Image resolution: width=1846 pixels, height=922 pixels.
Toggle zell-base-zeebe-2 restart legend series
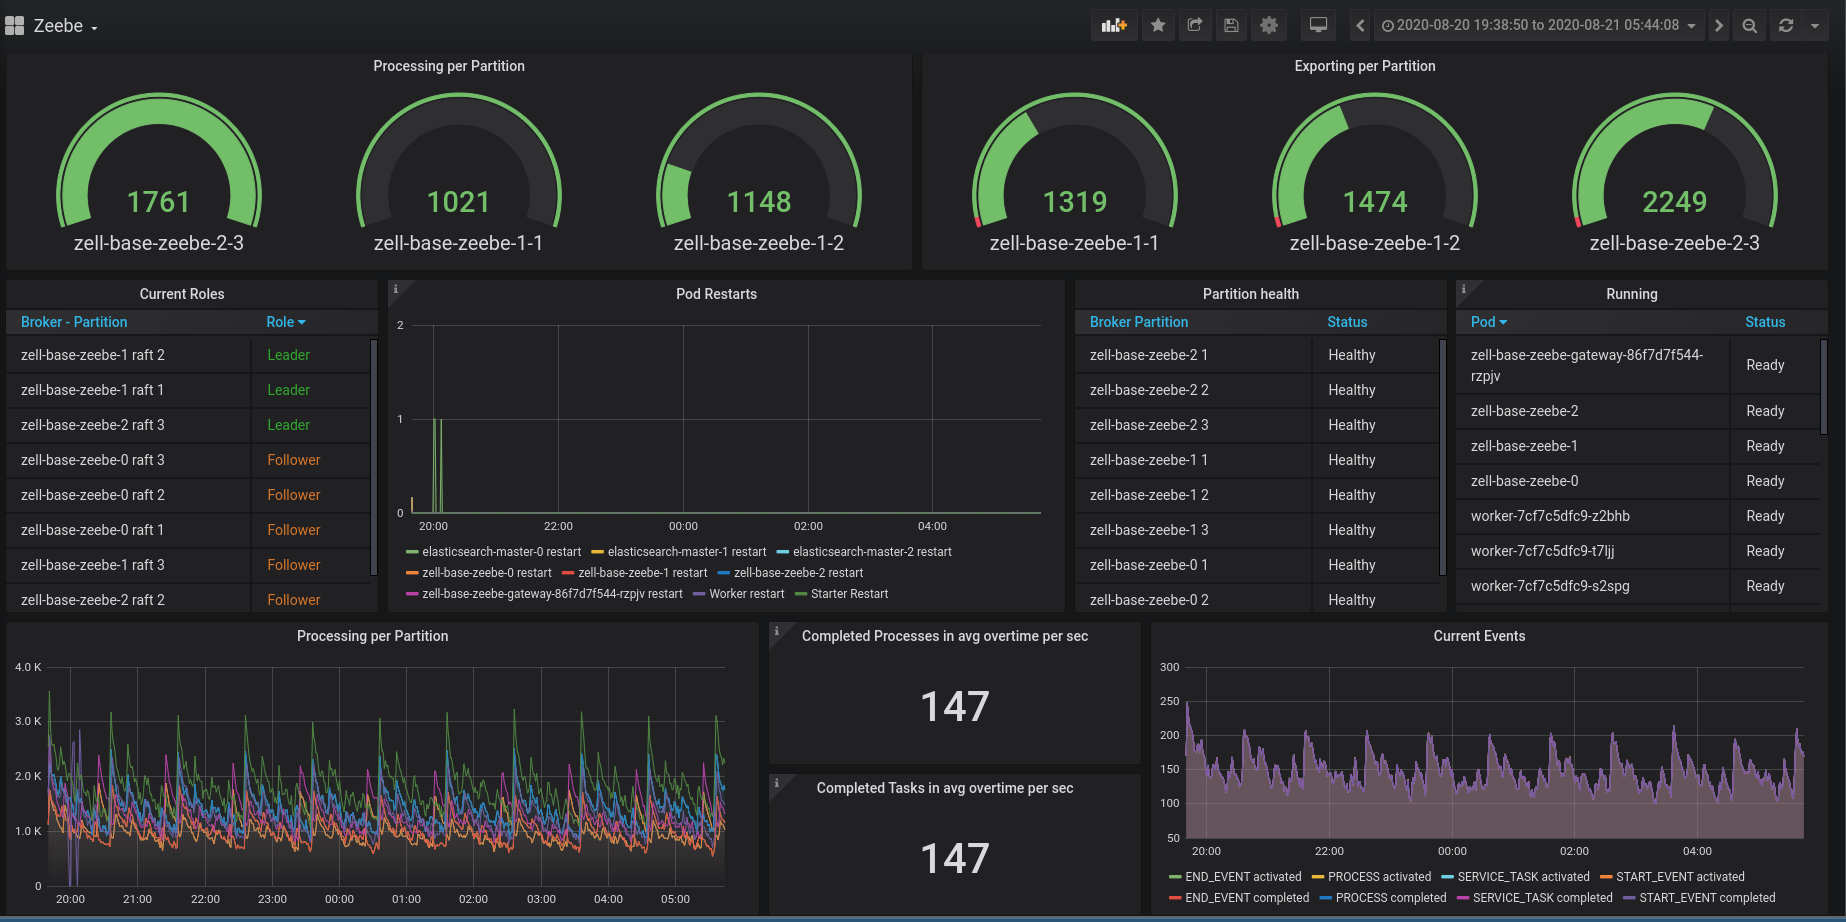coord(798,573)
